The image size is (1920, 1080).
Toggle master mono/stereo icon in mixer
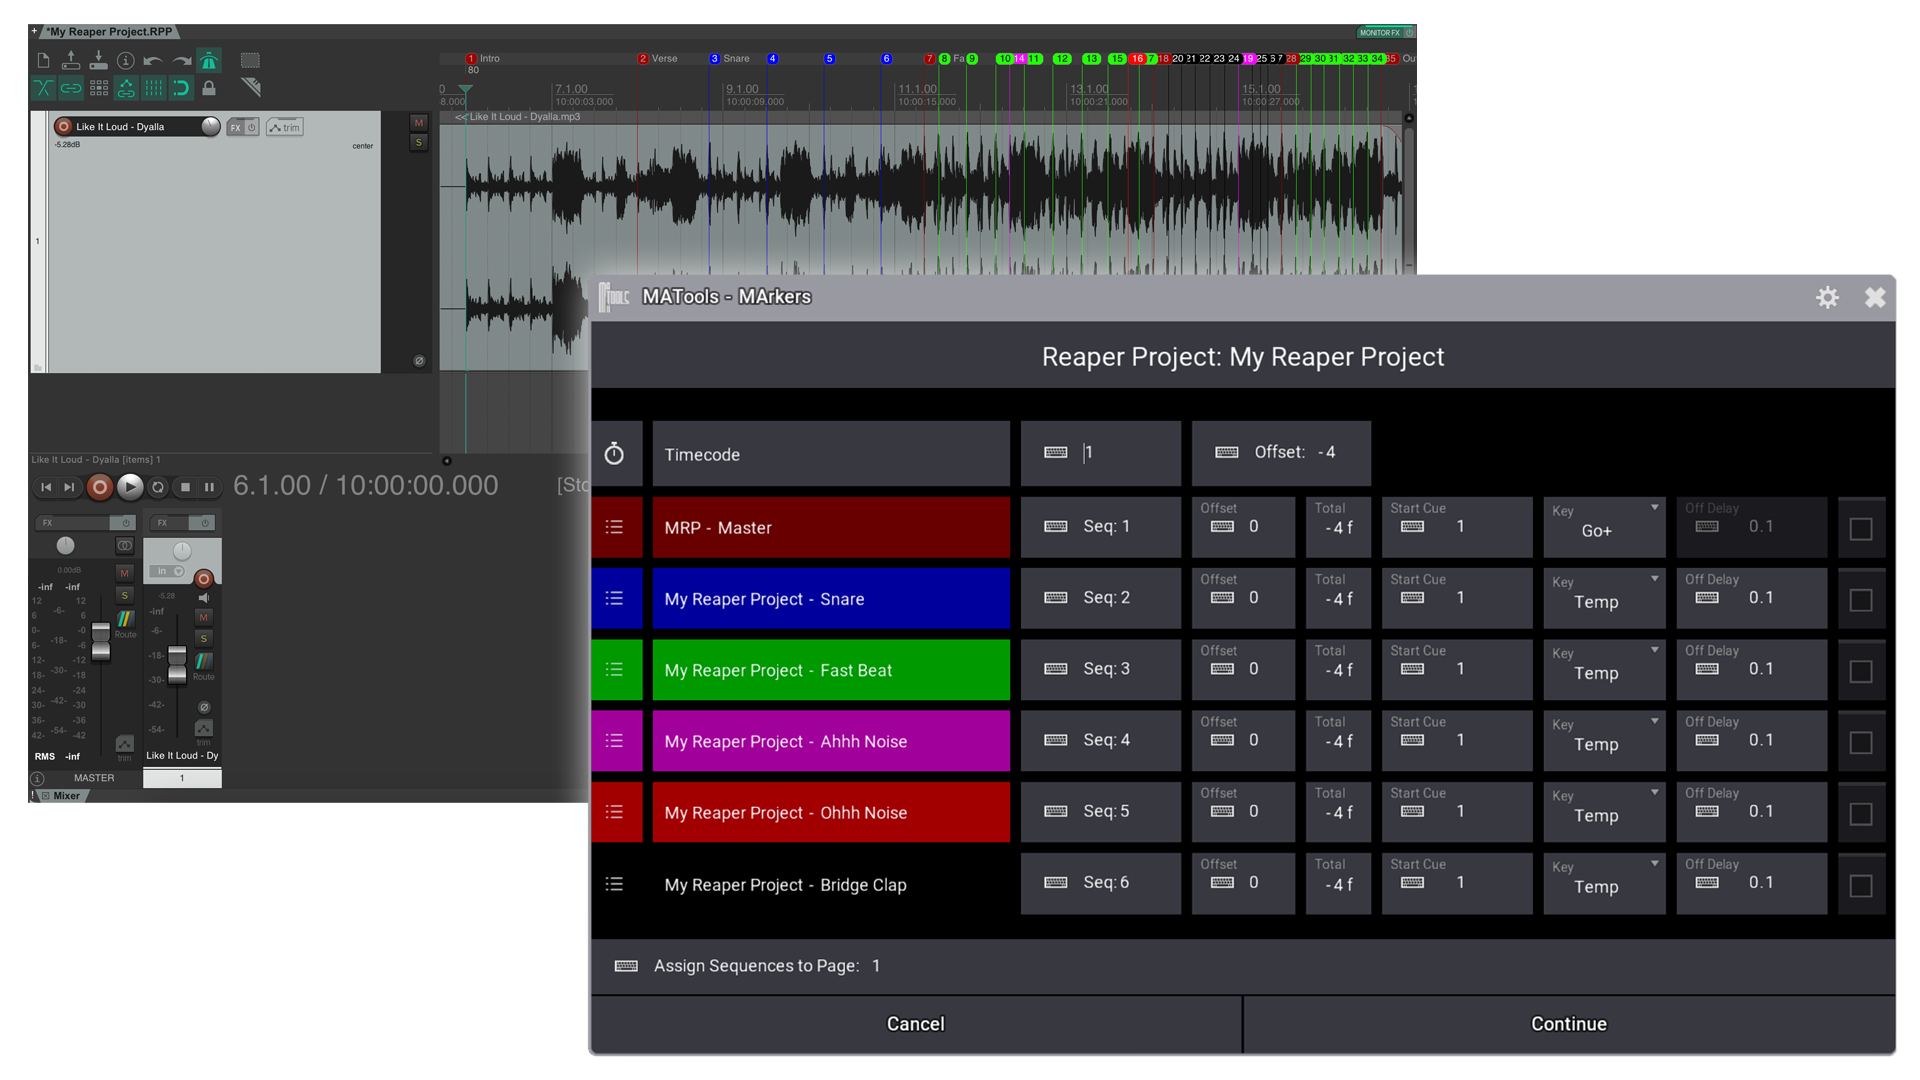point(124,545)
